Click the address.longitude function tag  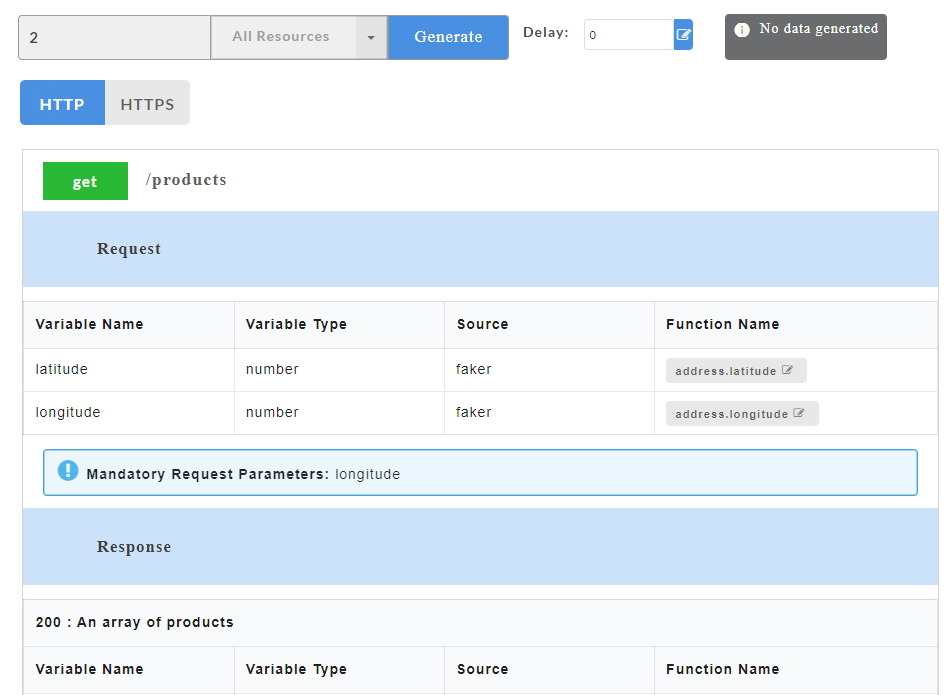point(742,414)
